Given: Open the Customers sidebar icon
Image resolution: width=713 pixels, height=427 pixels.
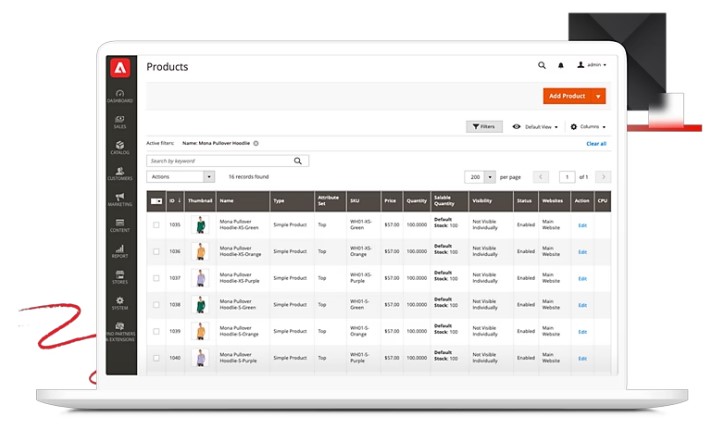Looking at the screenshot, I should coord(120,173).
